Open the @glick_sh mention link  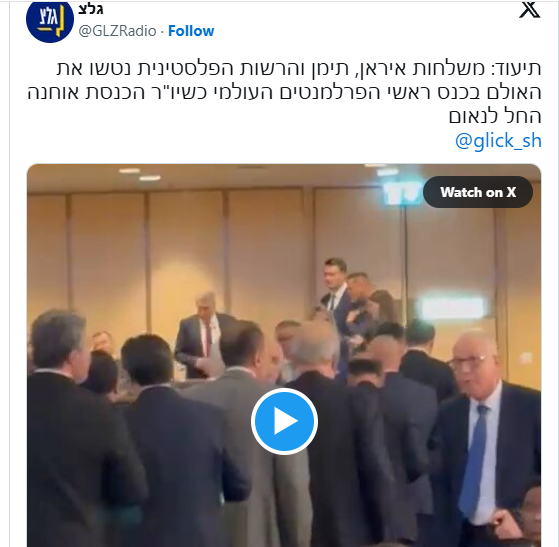point(498,140)
